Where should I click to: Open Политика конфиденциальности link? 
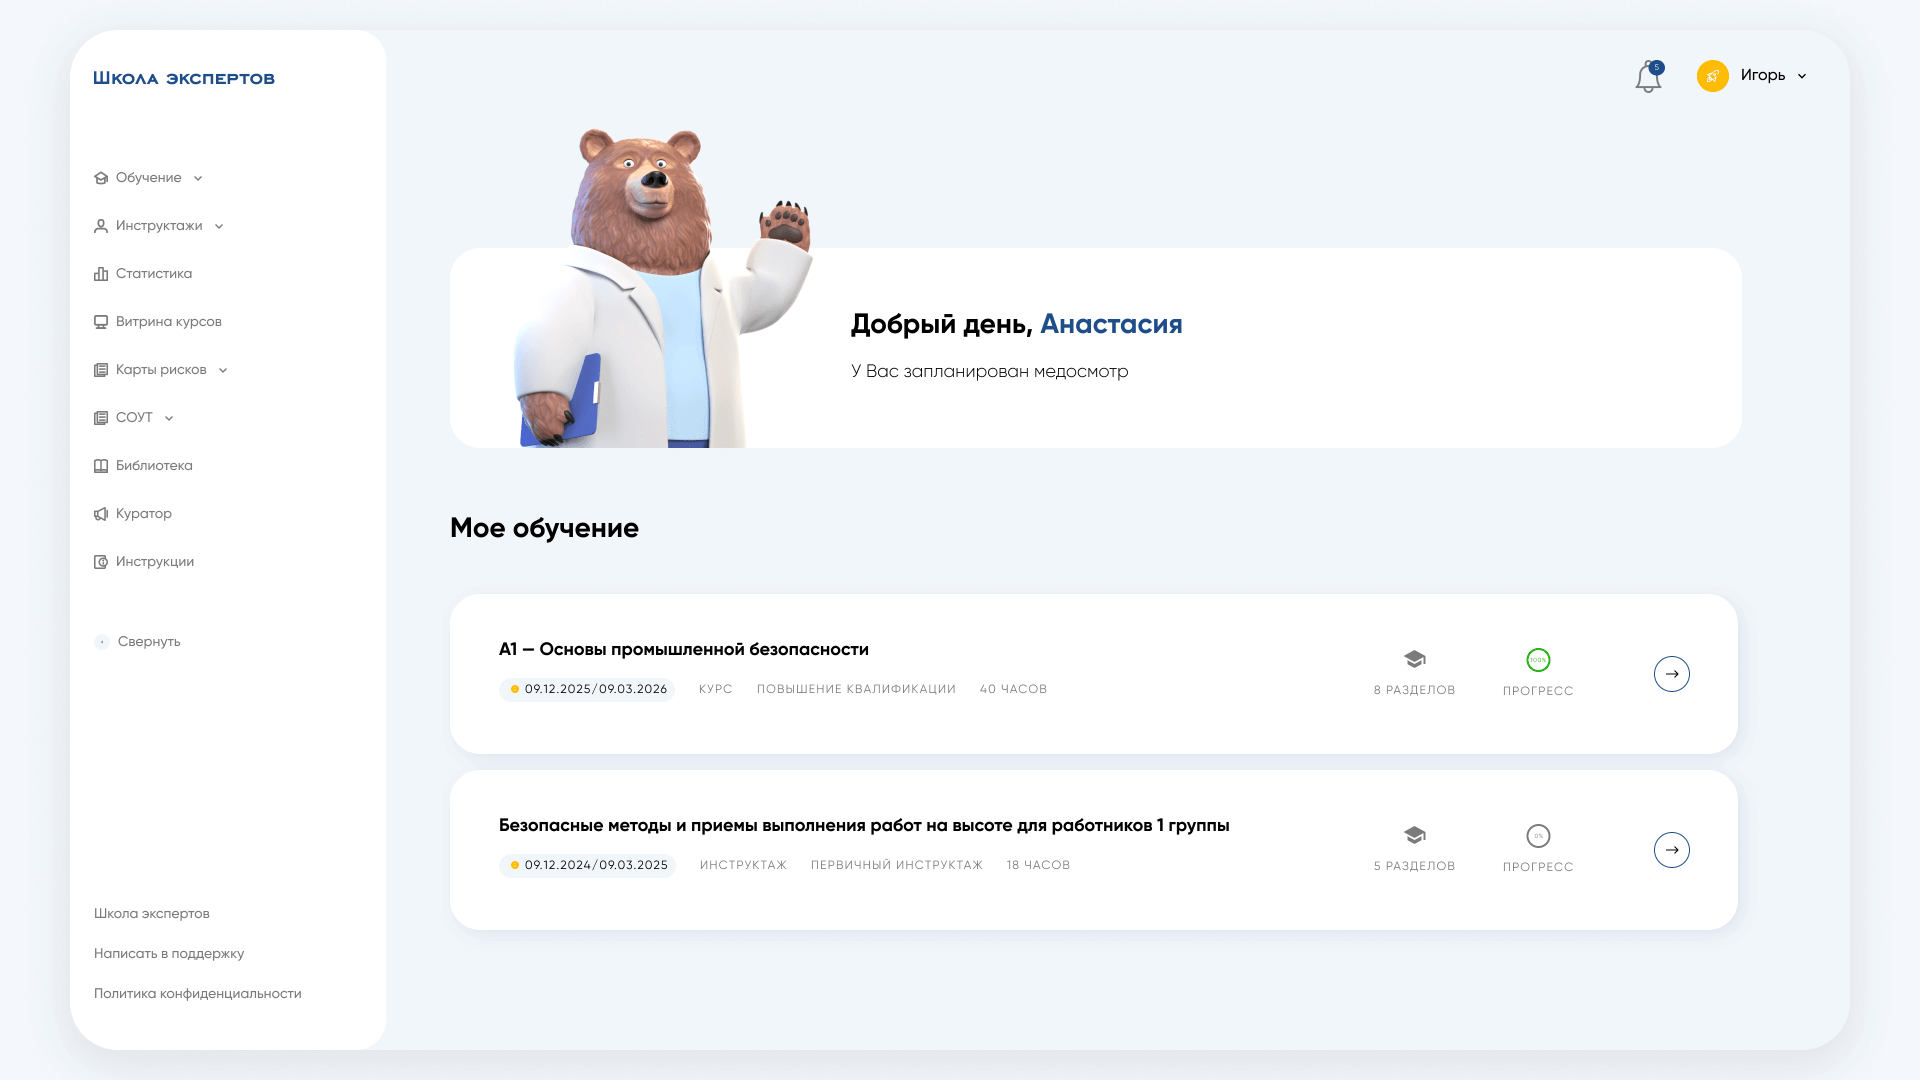198,994
